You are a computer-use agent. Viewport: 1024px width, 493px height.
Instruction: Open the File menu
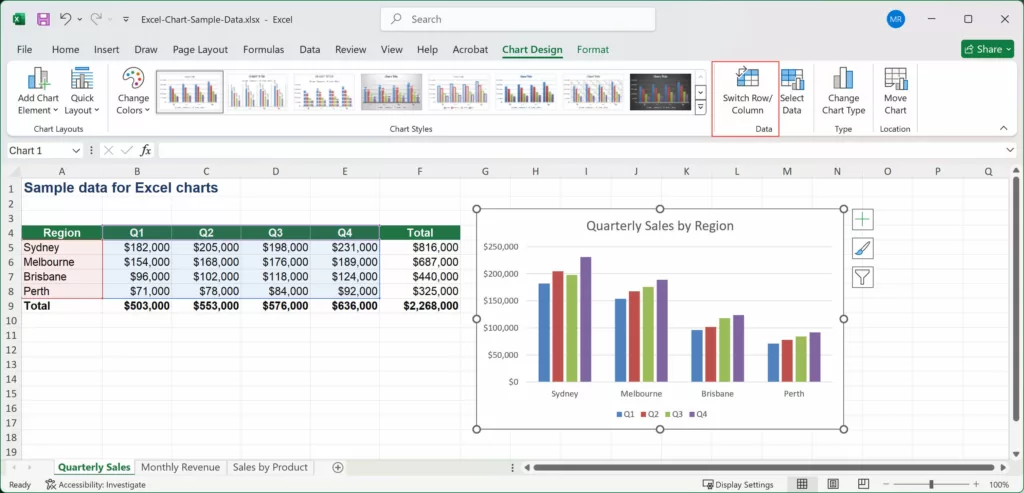tap(24, 50)
